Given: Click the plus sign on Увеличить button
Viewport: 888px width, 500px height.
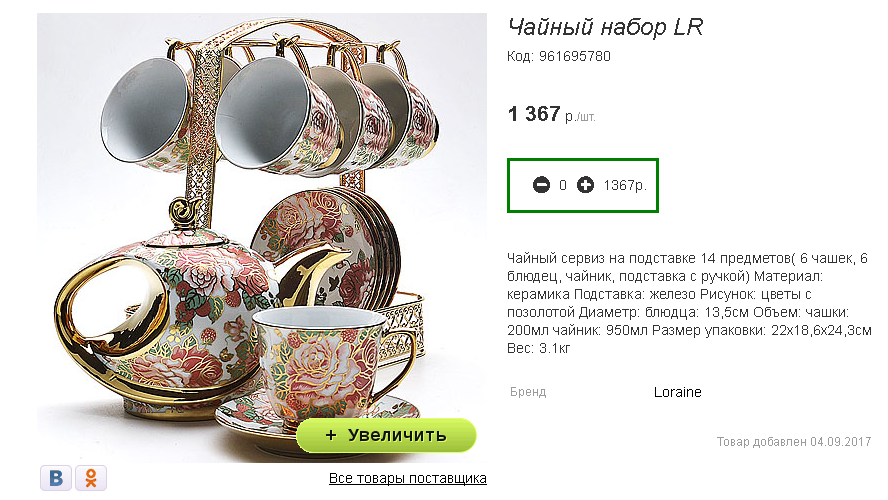Looking at the screenshot, I should (x=331, y=435).
